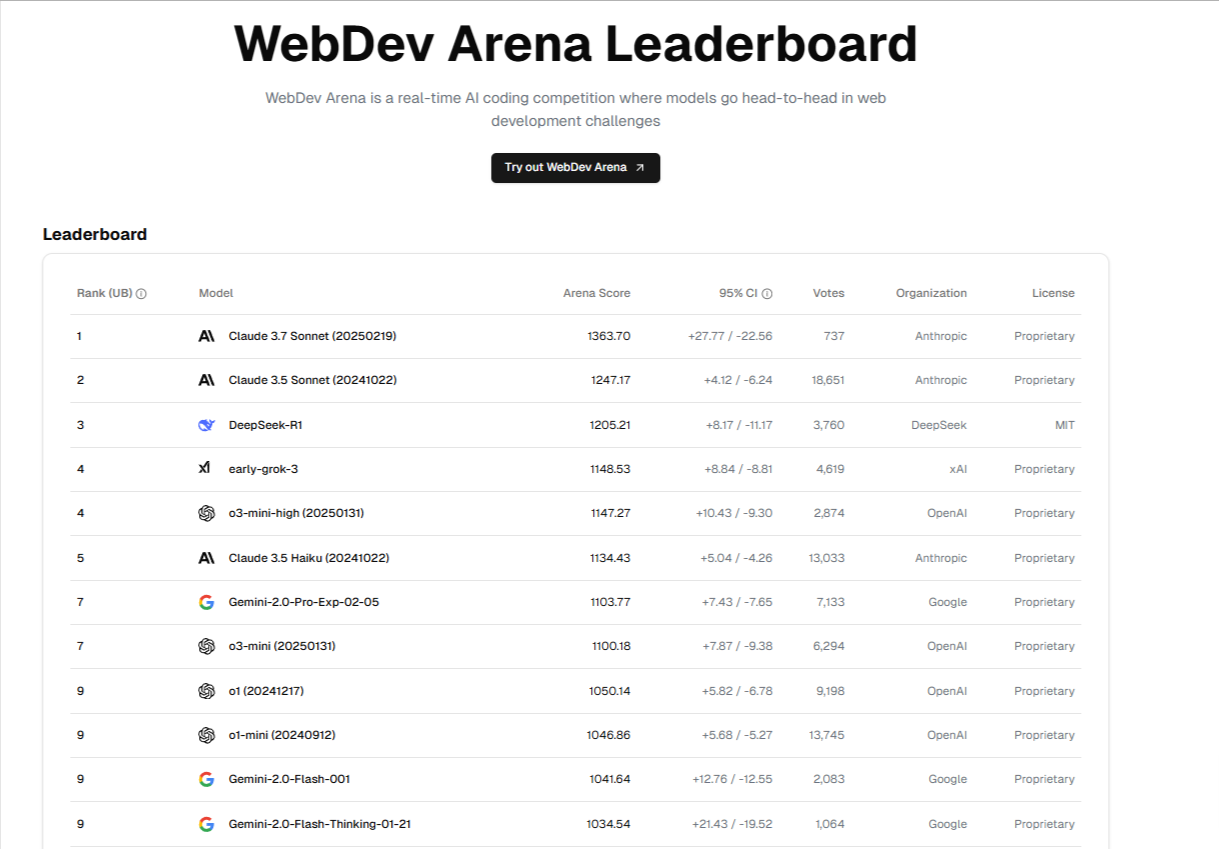Select the early-grok-3 model name
The height and width of the screenshot is (849, 1219).
pos(265,469)
